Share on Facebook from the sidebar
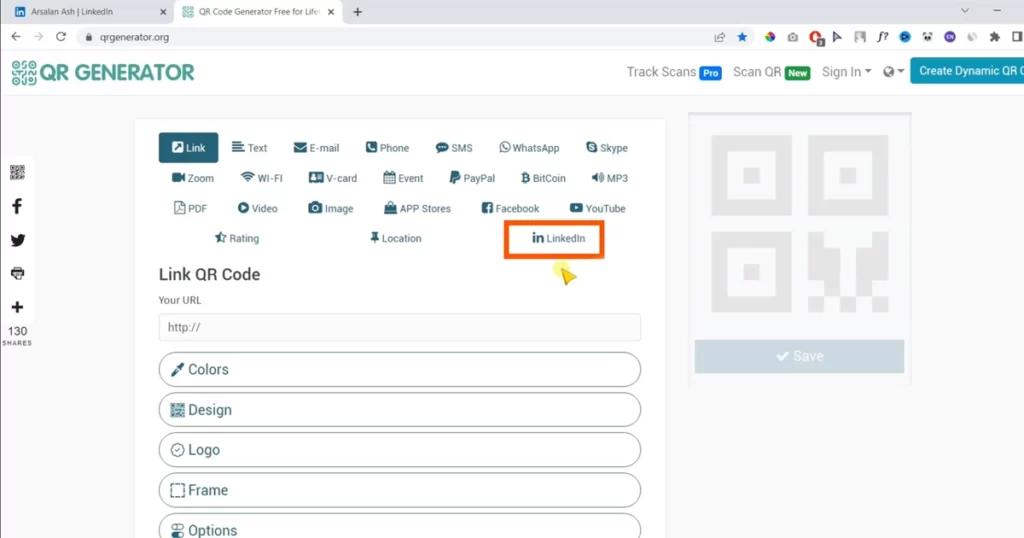The image size is (1024, 538). (17, 206)
